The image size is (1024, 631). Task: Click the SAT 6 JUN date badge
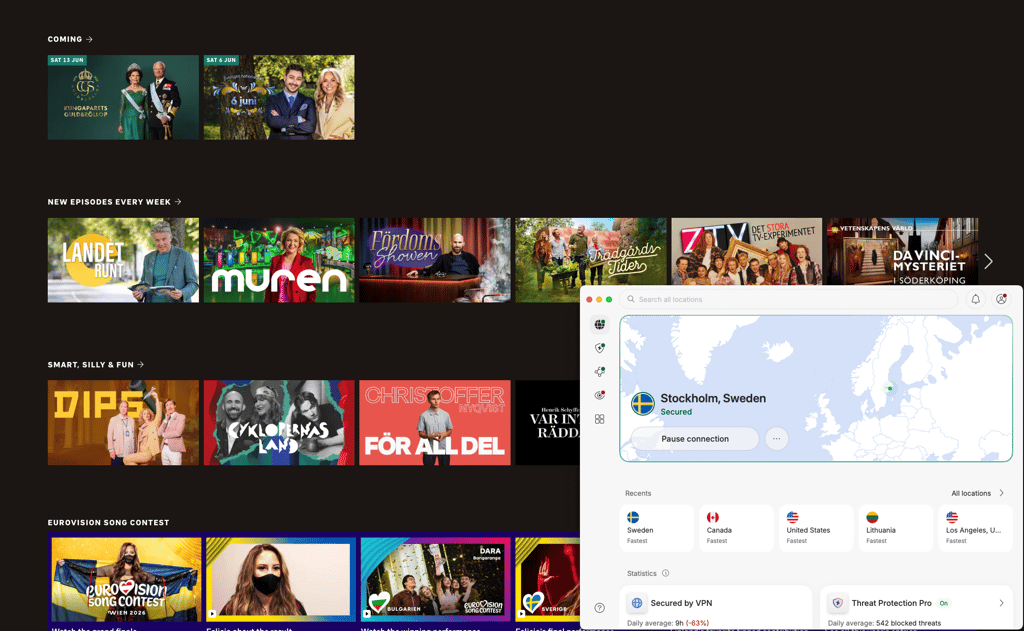click(x=221, y=59)
